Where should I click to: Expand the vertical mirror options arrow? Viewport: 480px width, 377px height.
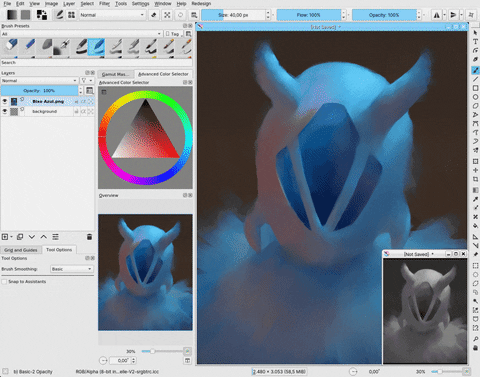pos(461,15)
